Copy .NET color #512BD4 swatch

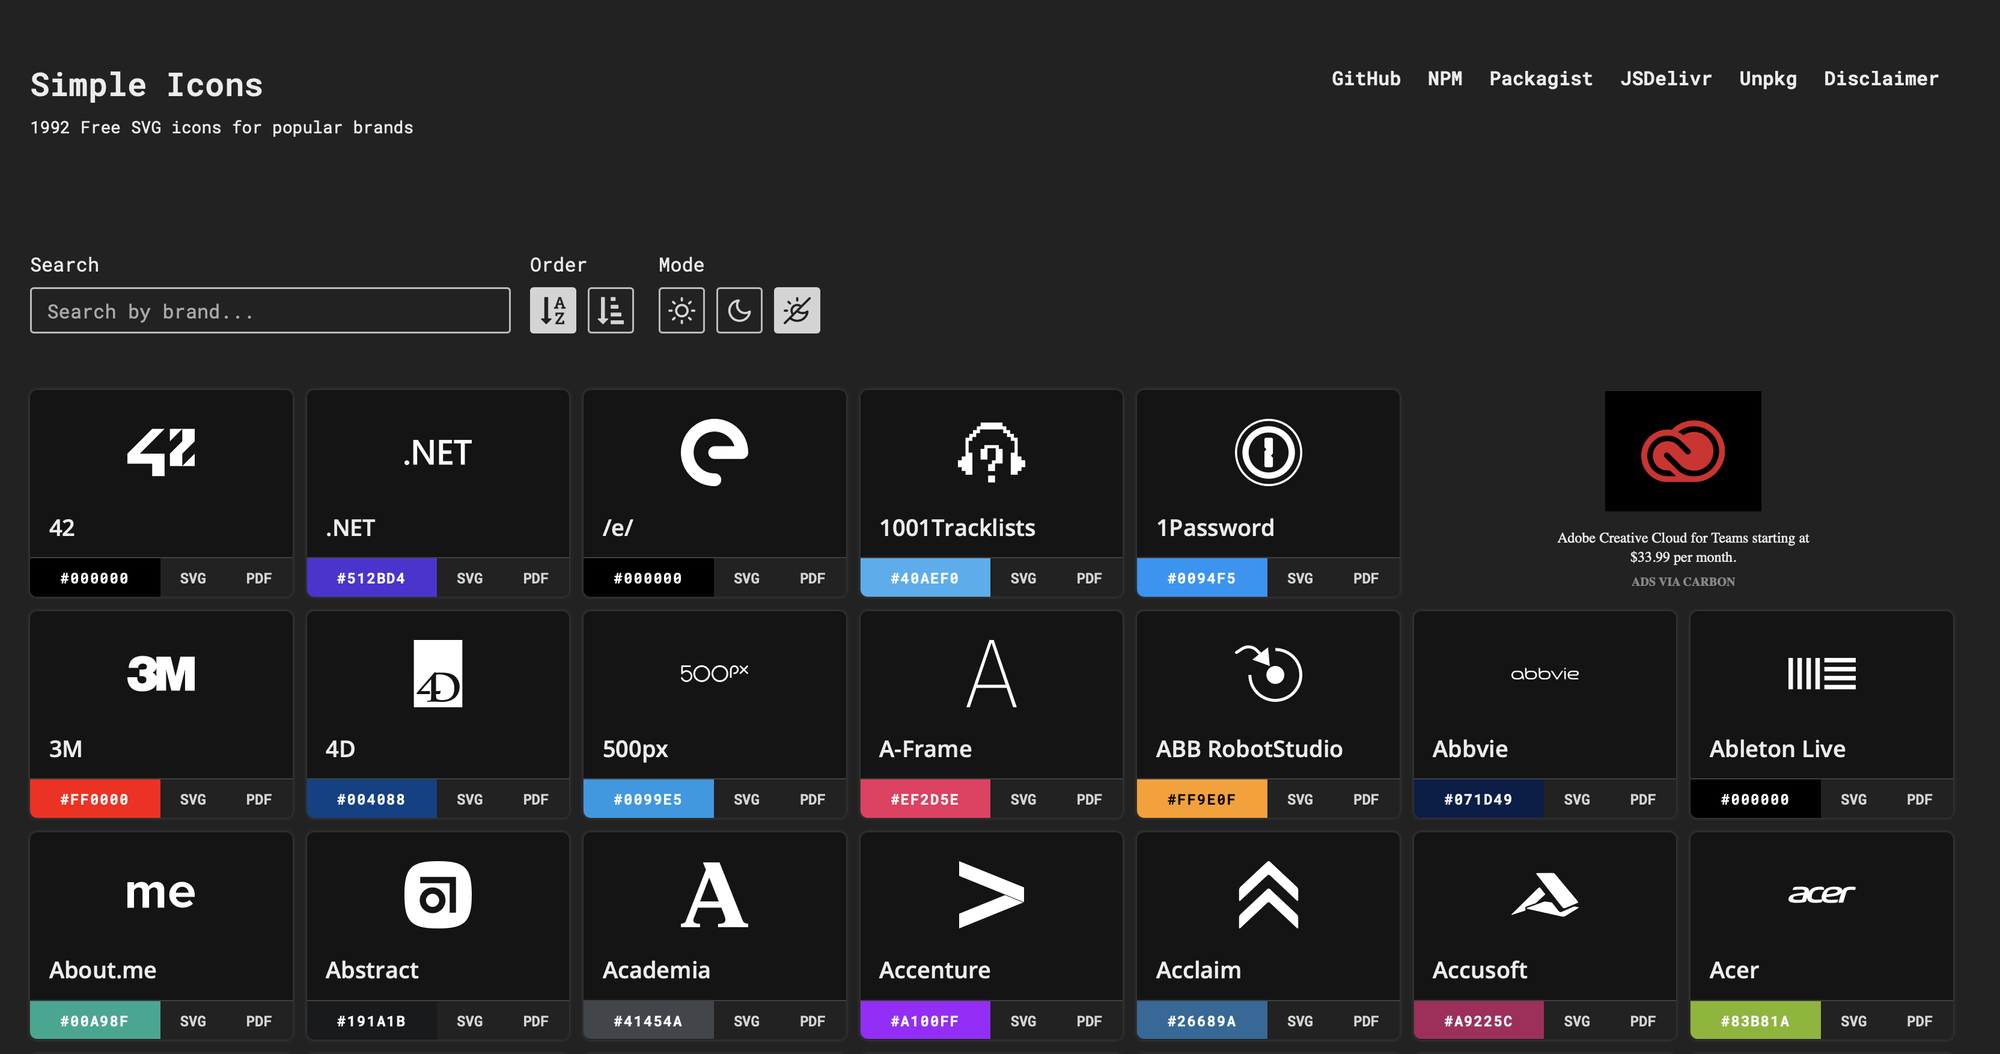(x=372, y=578)
